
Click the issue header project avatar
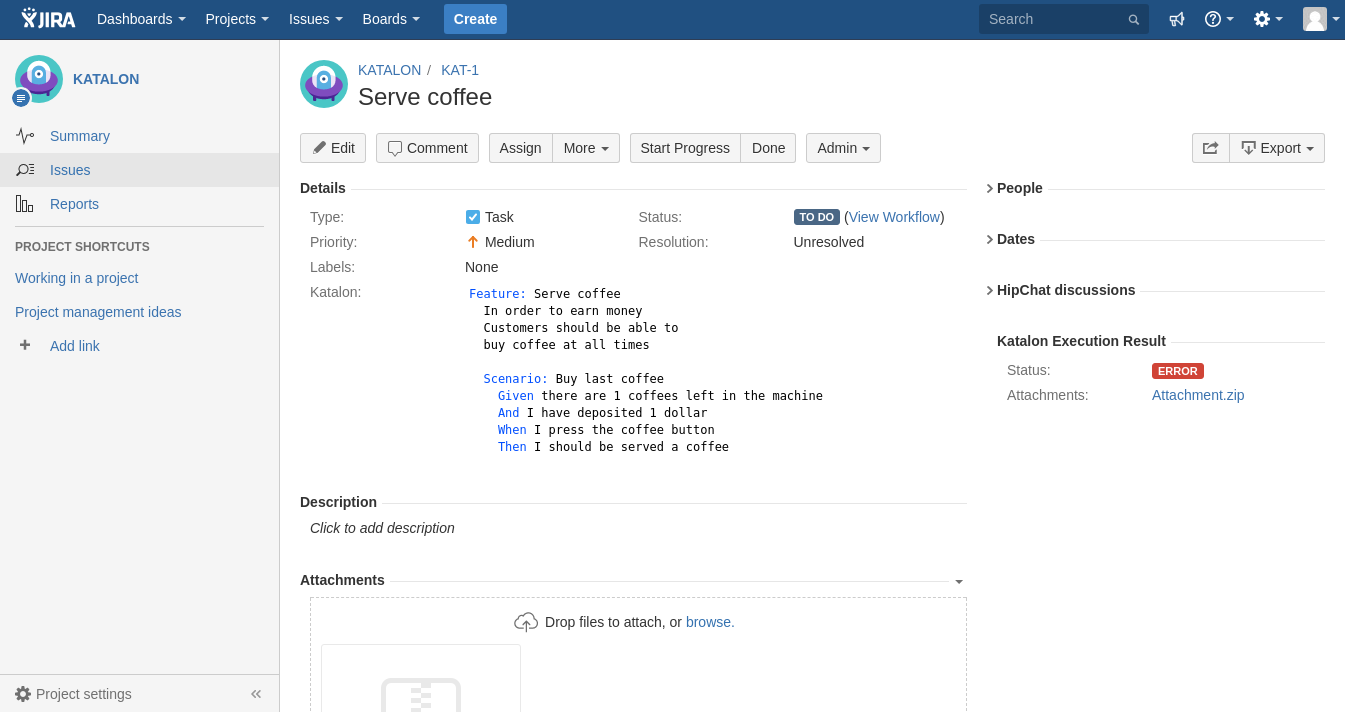point(324,84)
